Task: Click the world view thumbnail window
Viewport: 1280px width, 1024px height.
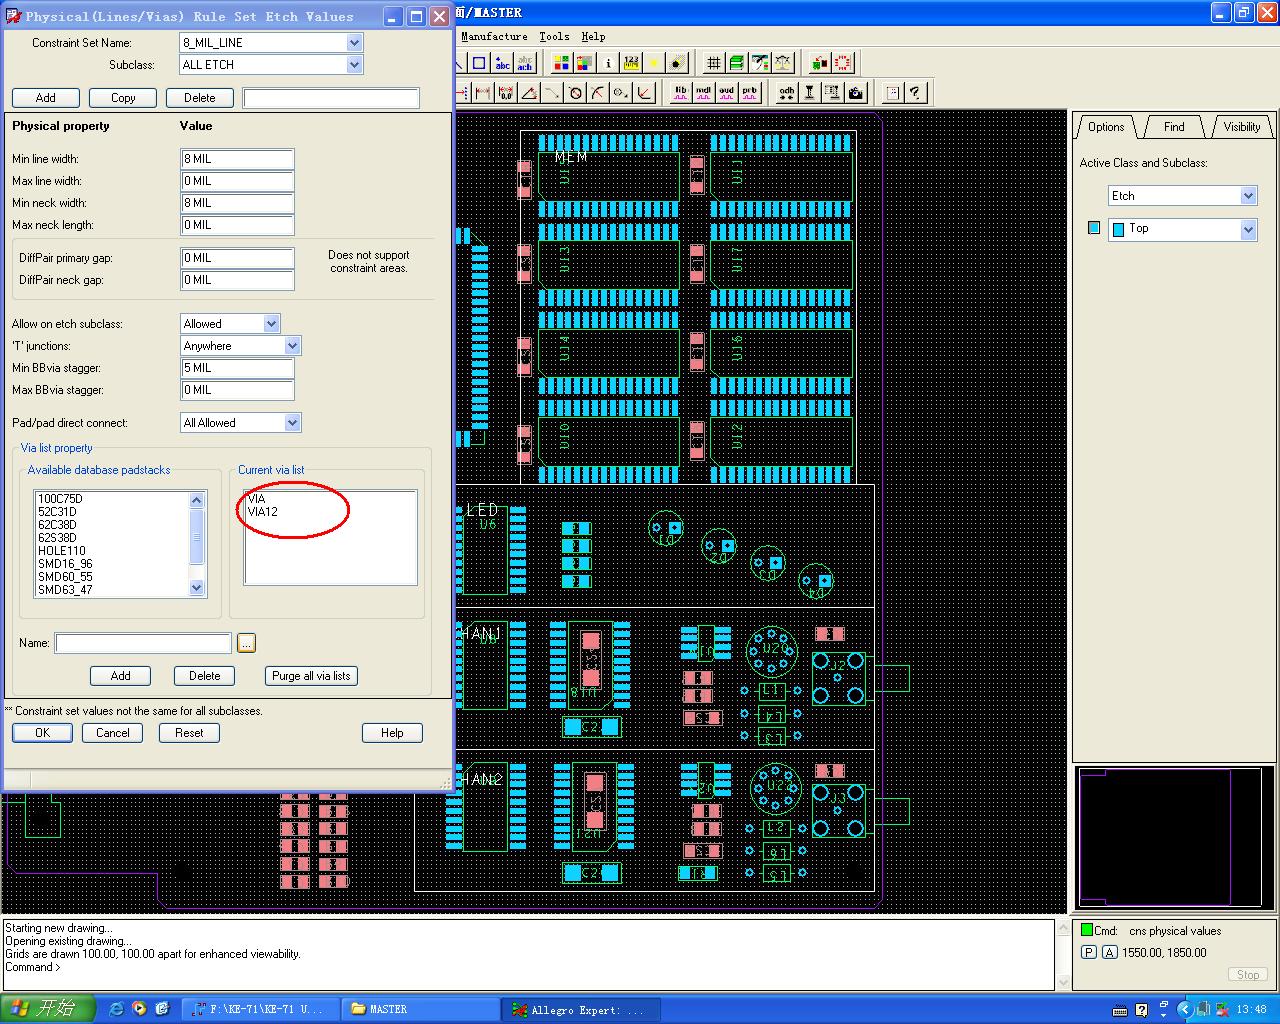Action: pos(1172,839)
